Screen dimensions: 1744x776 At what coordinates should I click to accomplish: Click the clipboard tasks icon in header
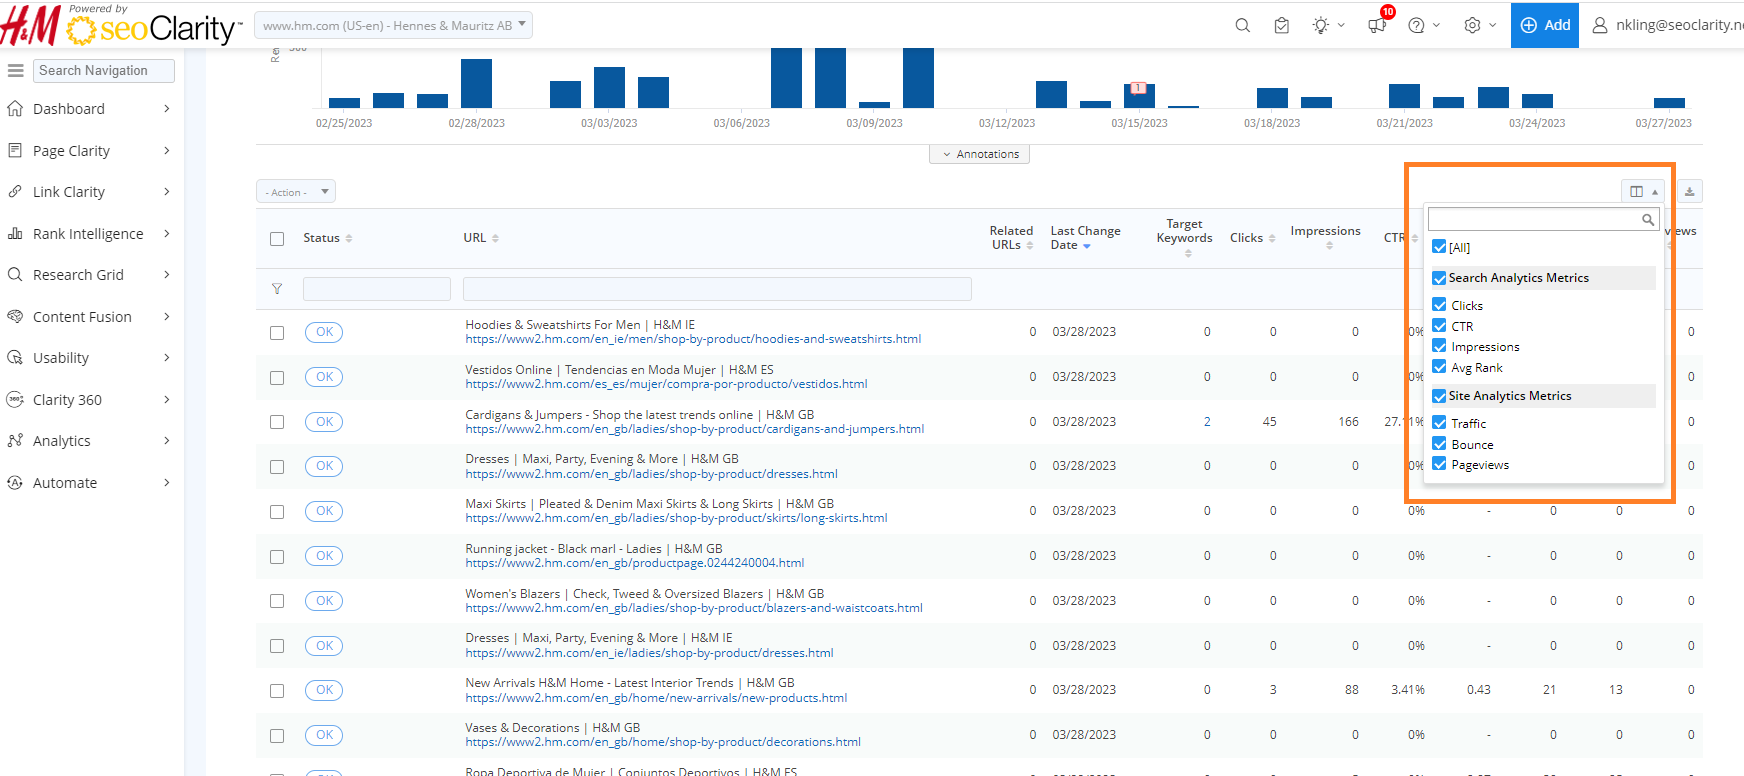tap(1282, 25)
